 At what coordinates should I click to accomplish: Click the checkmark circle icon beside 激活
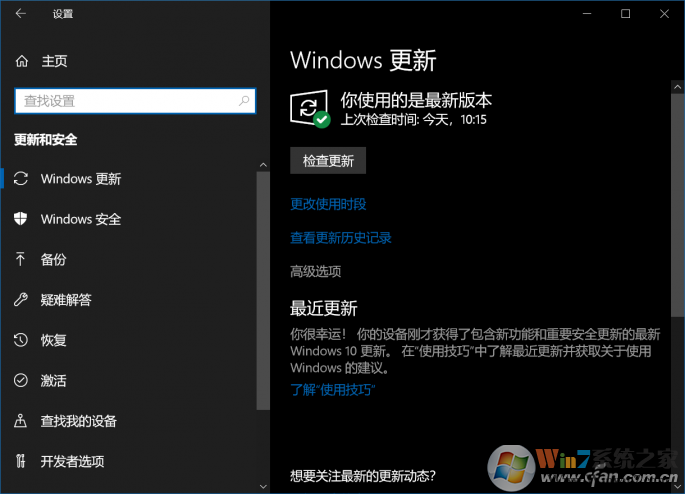(x=21, y=380)
